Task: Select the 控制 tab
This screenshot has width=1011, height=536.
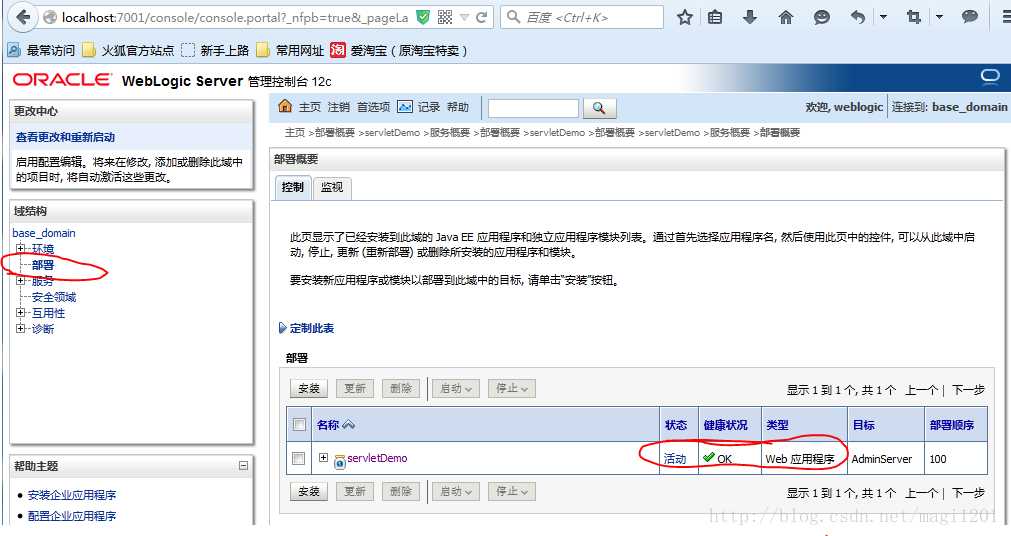Action: [x=292, y=187]
